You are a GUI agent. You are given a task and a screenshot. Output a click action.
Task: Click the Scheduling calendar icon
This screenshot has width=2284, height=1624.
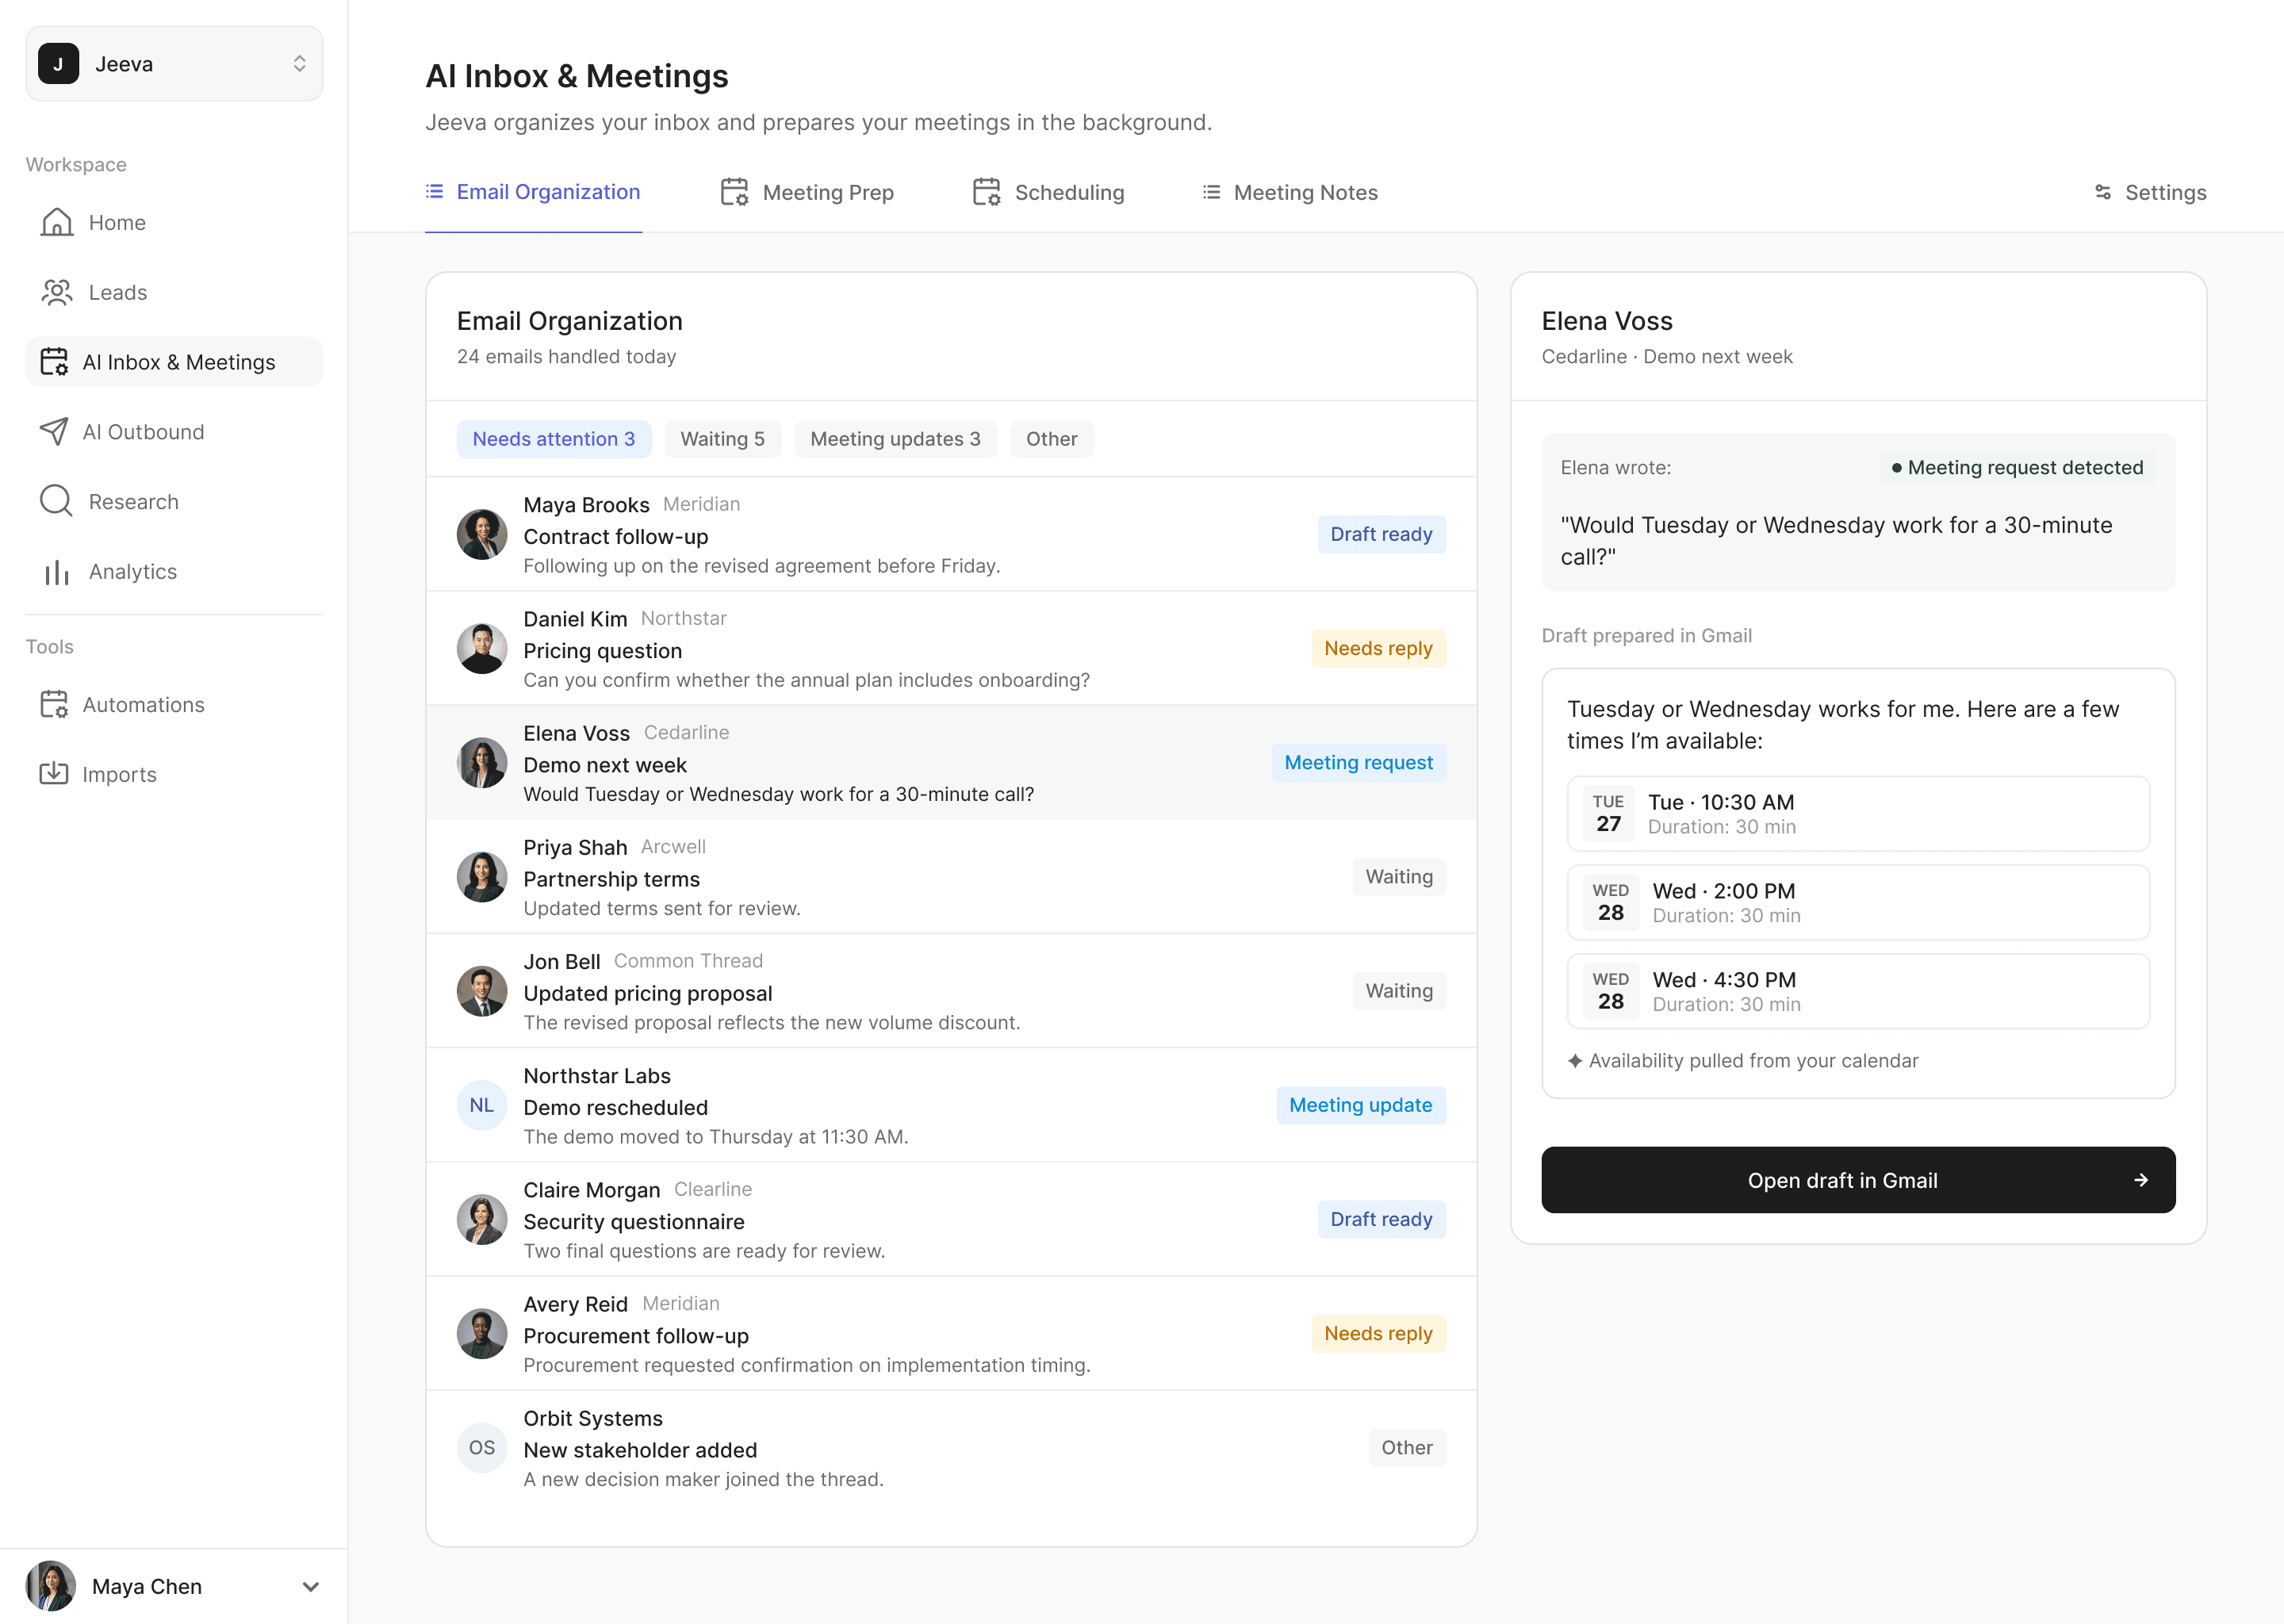pyautogui.click(x=987, y=192)
